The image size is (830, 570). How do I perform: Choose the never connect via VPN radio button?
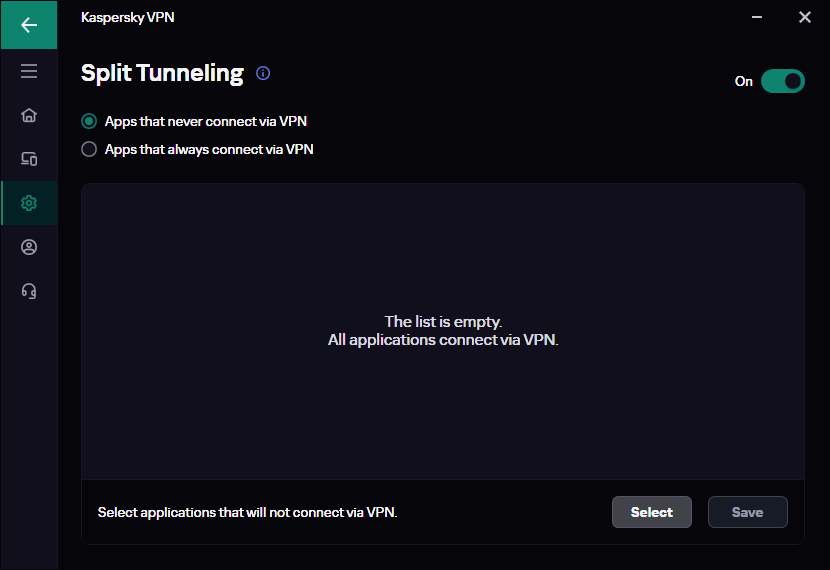pyautogui.click(x=89, y=121)
